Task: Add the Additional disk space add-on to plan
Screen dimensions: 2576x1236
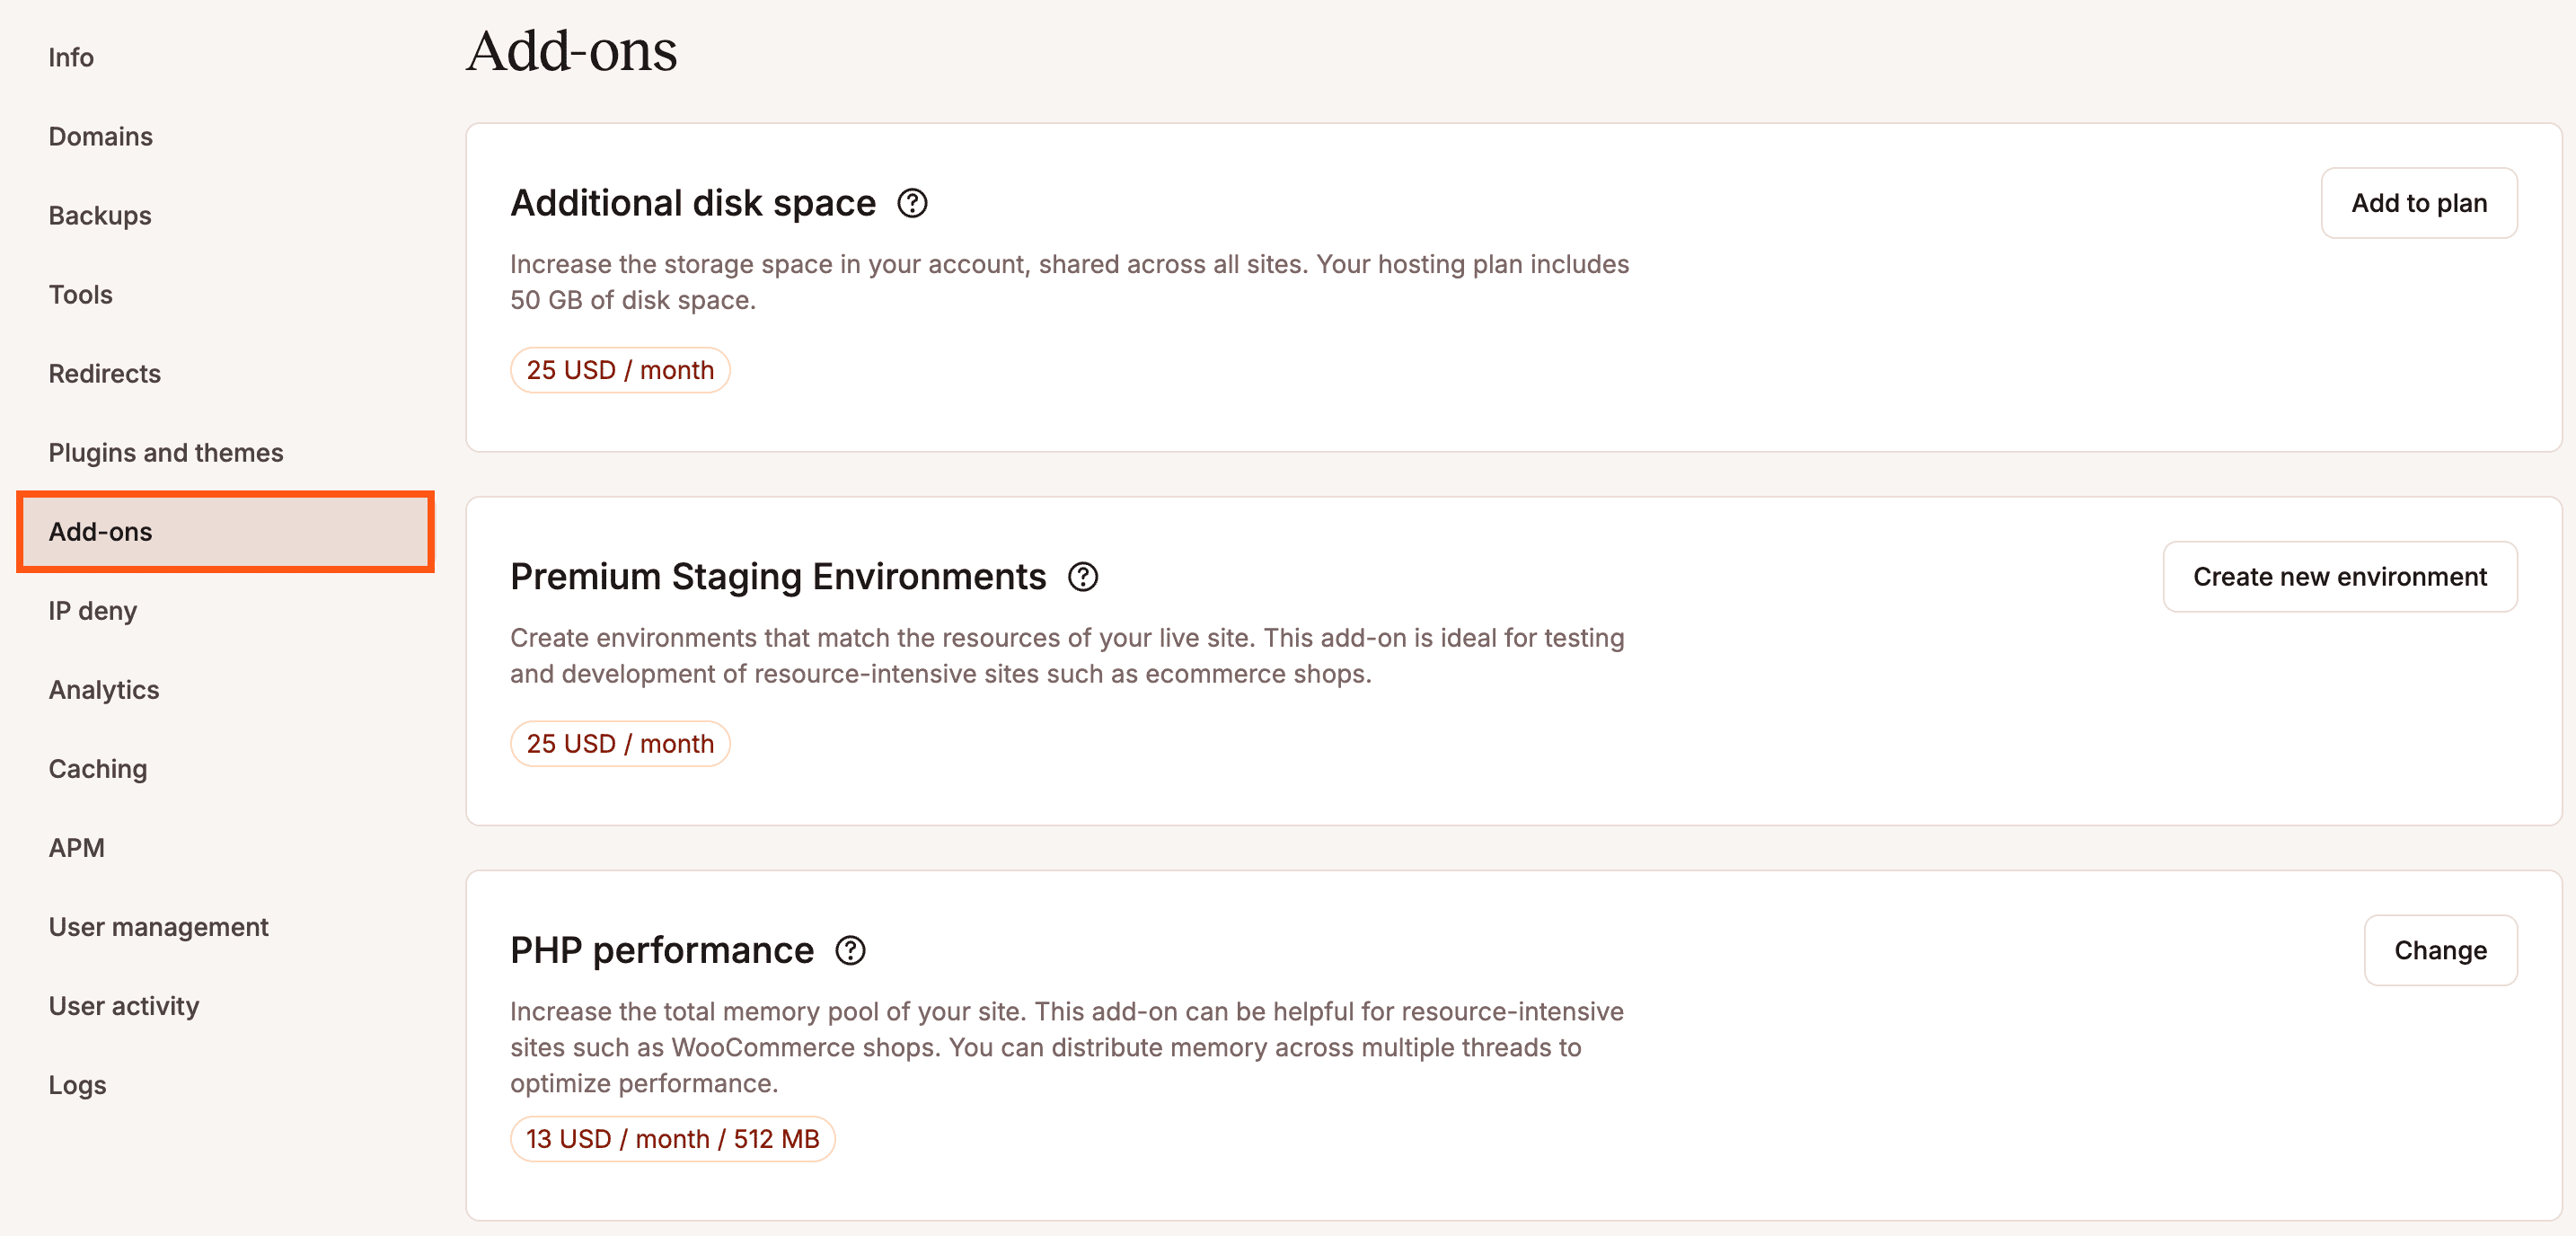Action: [x=2419, y=203]
